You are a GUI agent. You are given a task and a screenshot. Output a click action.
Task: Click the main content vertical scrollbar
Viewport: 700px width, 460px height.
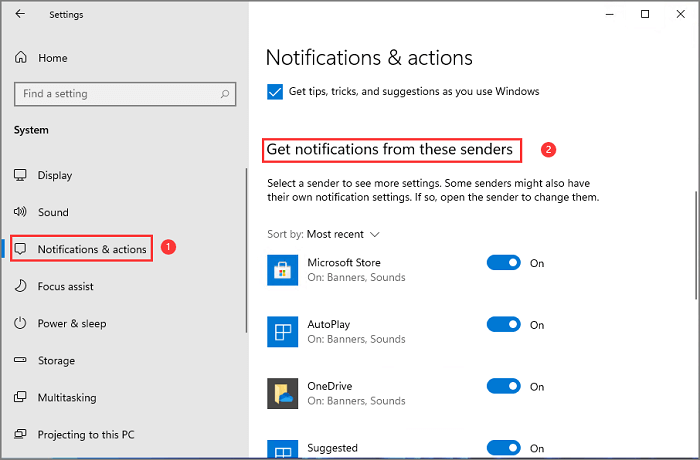point(695,245)
